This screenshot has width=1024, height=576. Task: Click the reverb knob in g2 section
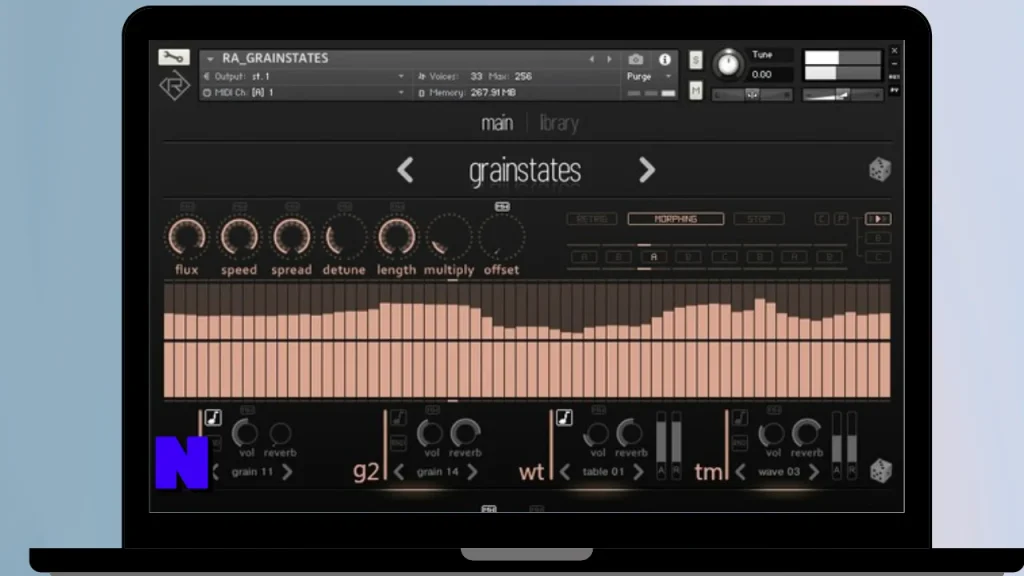465,432
